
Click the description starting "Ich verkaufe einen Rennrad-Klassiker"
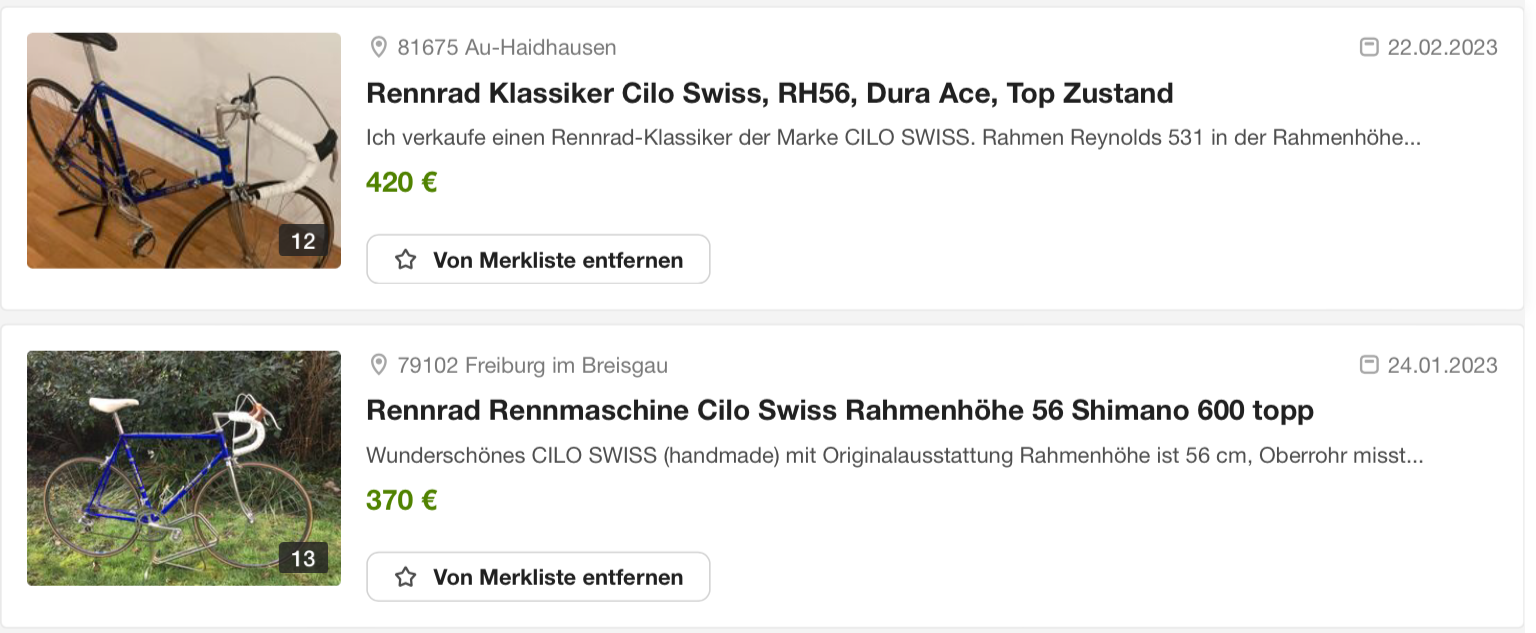coord(893,138)
